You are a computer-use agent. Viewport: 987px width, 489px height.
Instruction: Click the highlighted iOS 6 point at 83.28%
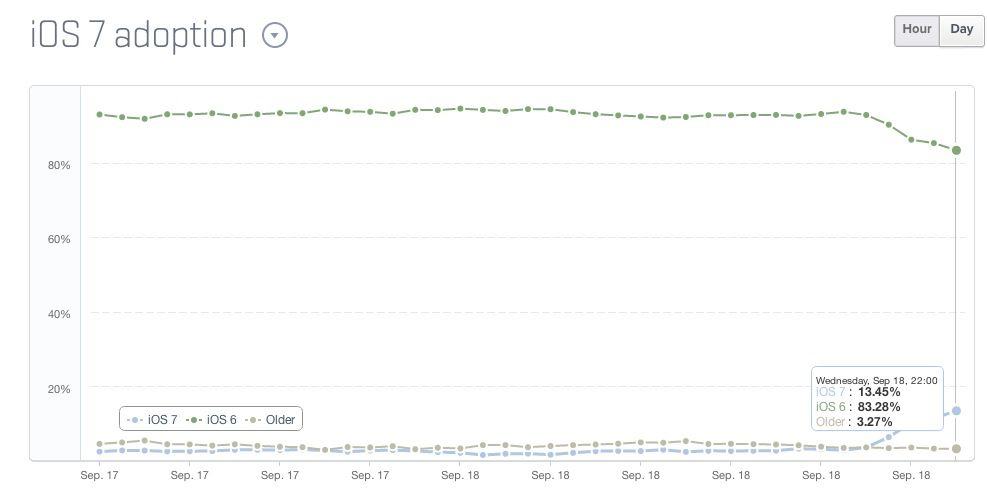[x=956, y=150]
